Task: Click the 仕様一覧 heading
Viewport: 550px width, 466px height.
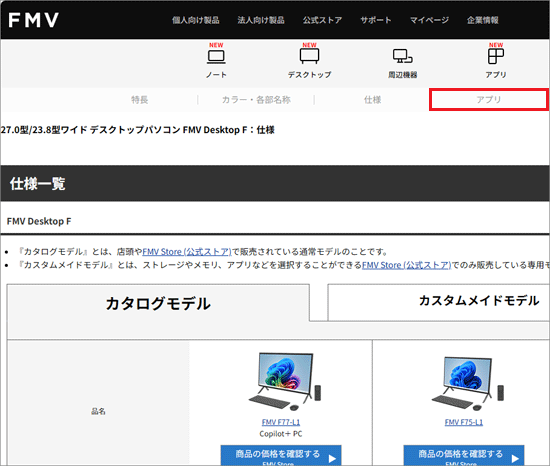Action: tap(38, 183)
